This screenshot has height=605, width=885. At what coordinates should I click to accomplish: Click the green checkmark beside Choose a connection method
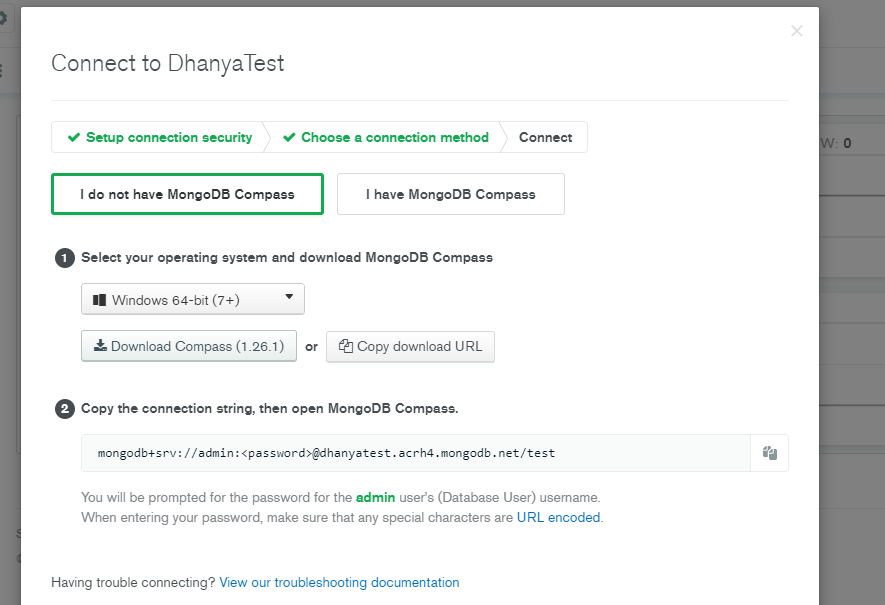tap(289, 138)
